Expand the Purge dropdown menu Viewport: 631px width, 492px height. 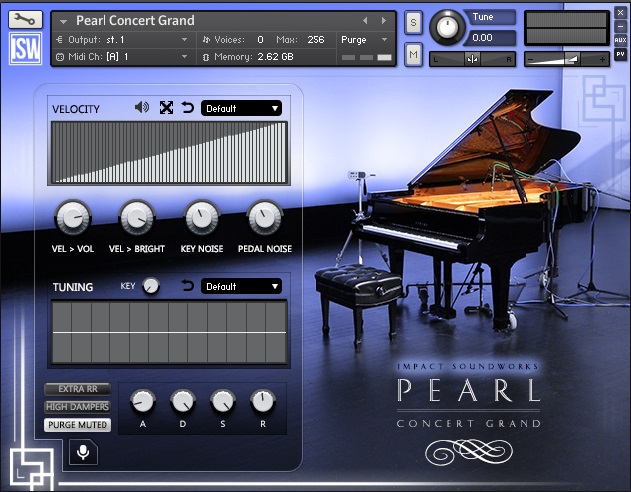click(x=365, y=40)
